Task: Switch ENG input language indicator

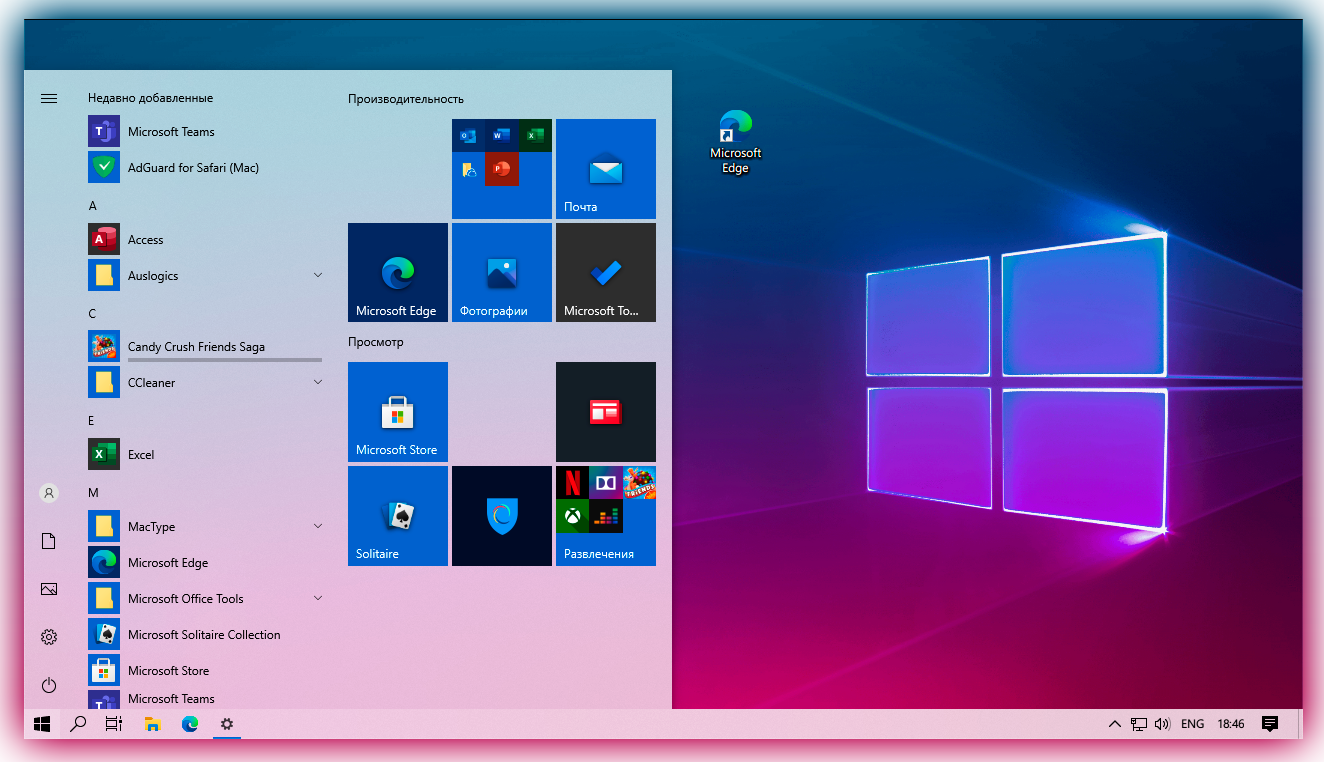Action: click(1192, 724)
